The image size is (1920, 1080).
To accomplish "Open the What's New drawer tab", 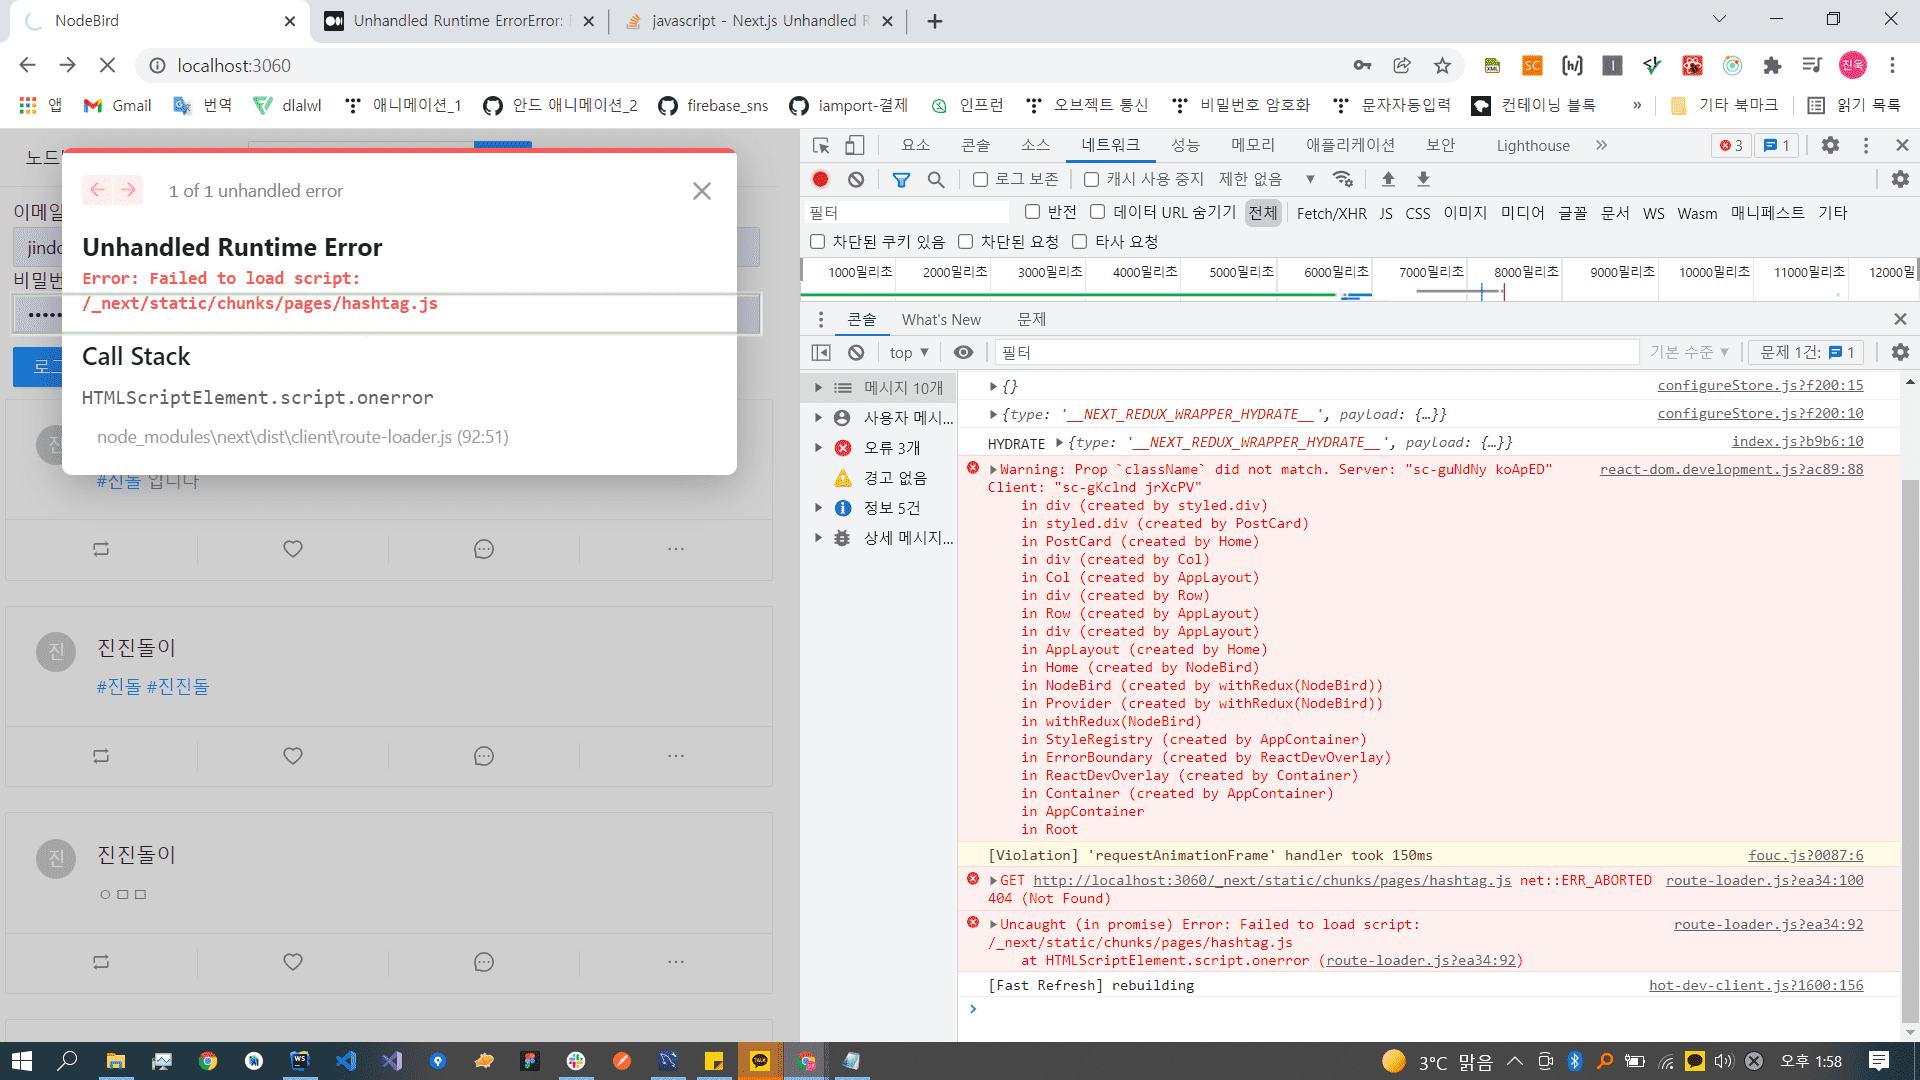I will pos(941,320).
